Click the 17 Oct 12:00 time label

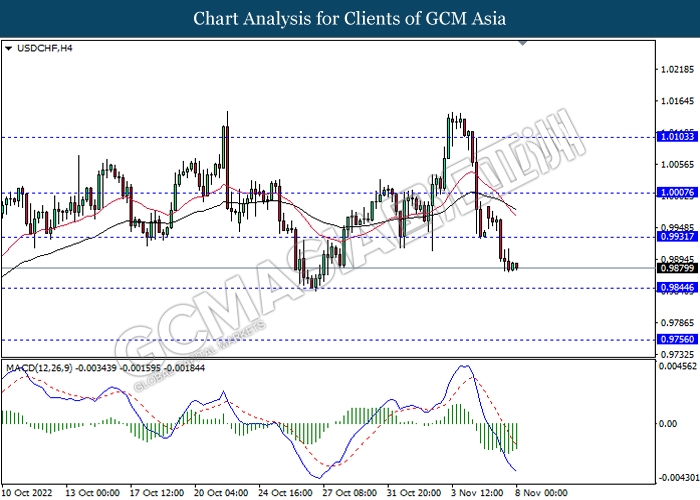click(157, 493)
